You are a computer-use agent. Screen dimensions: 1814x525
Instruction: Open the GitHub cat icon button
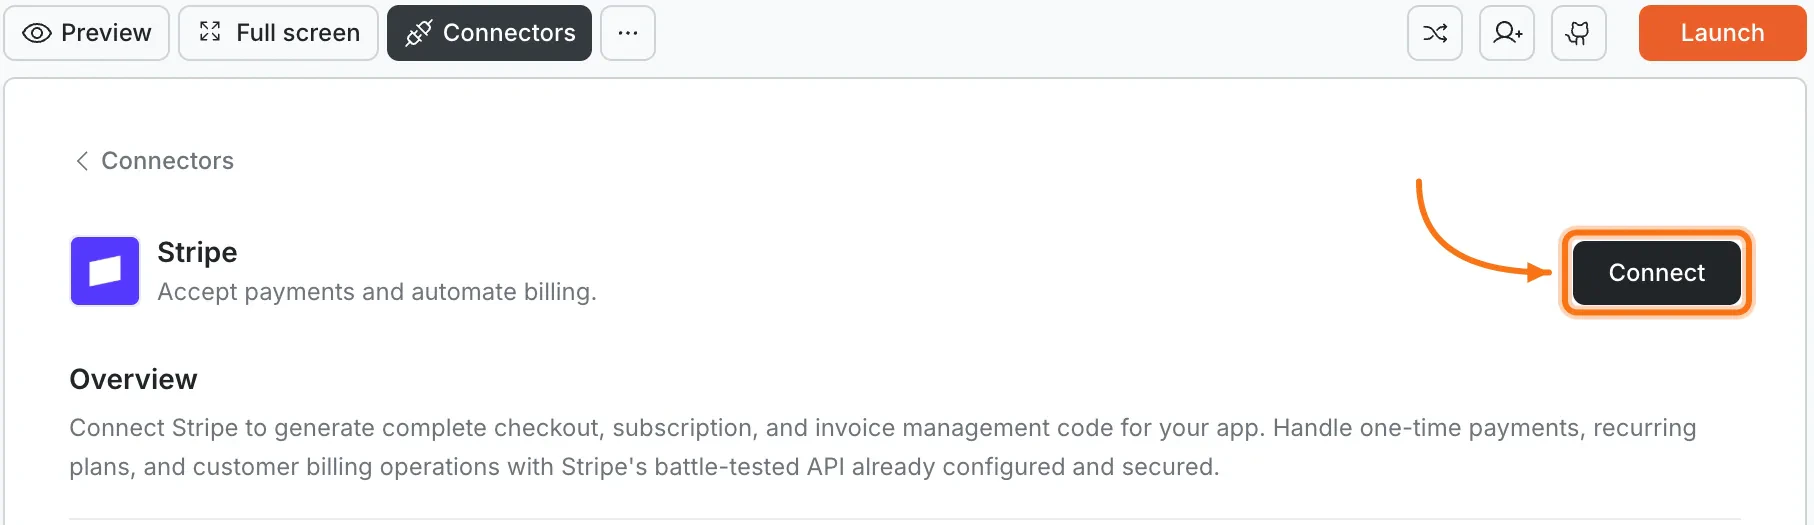pos(1579,33)
